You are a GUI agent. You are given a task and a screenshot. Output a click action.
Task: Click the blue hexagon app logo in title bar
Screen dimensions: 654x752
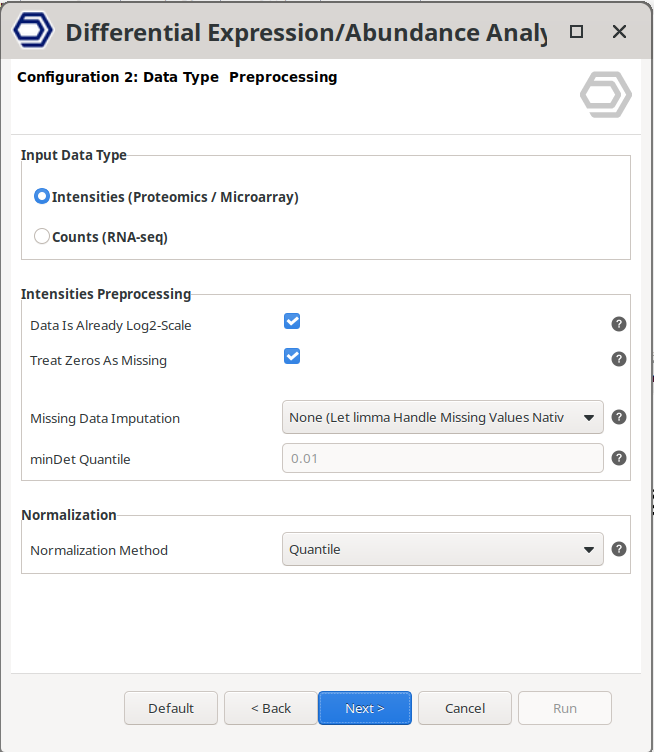coord(32,30)
